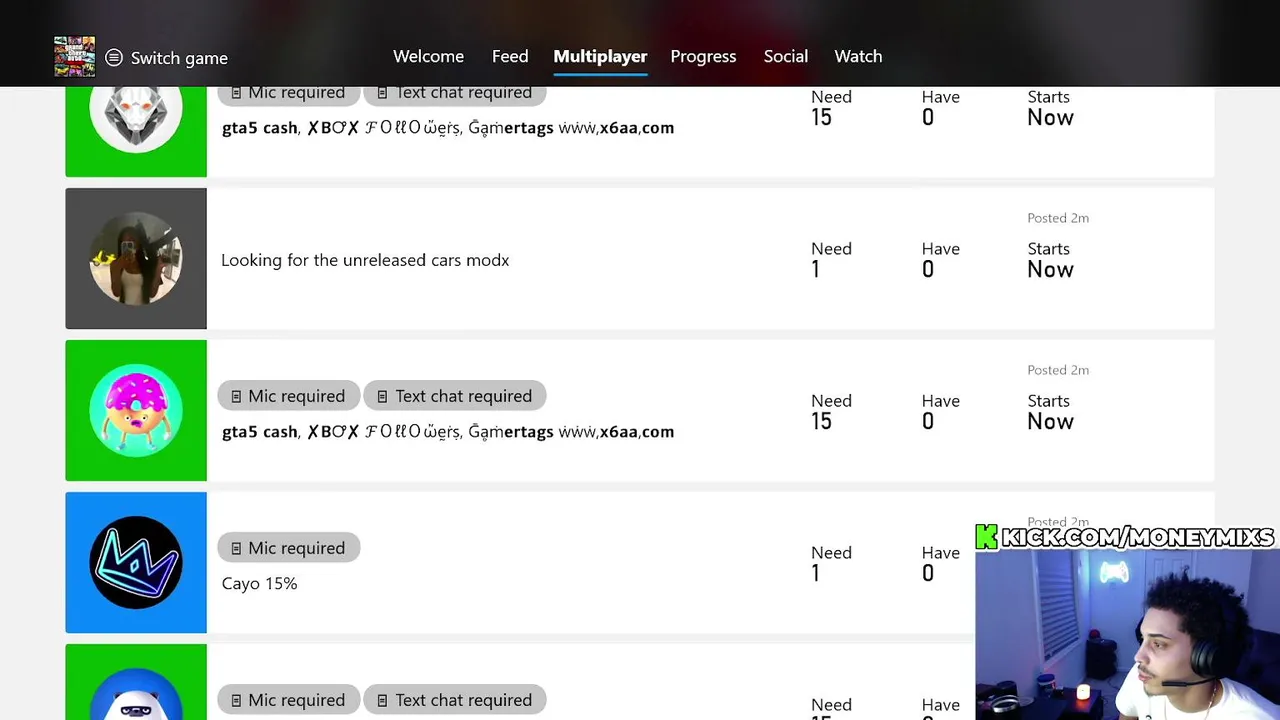1280x720 pixels.
Task: Click 'Posted 2m' on the donut post
Action: tap(1058, 370)
